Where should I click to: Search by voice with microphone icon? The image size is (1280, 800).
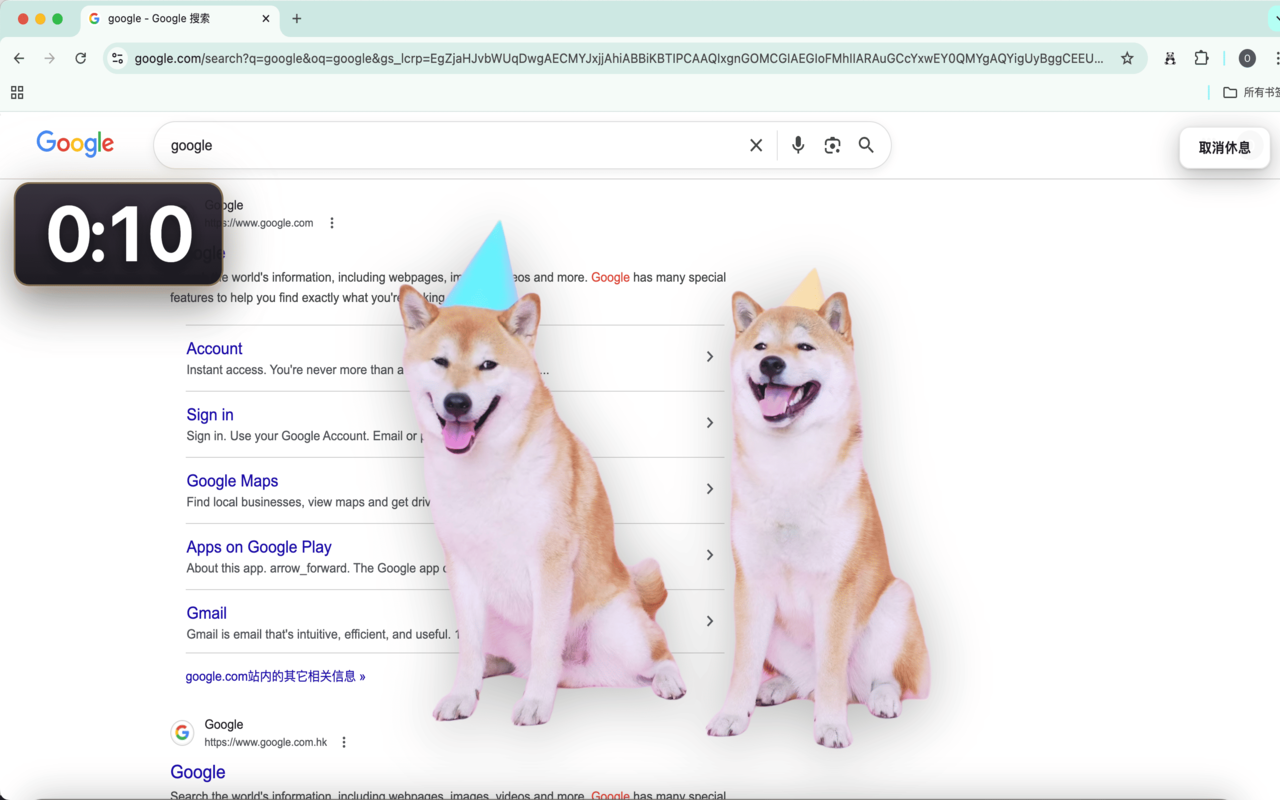tap(798, 145)
